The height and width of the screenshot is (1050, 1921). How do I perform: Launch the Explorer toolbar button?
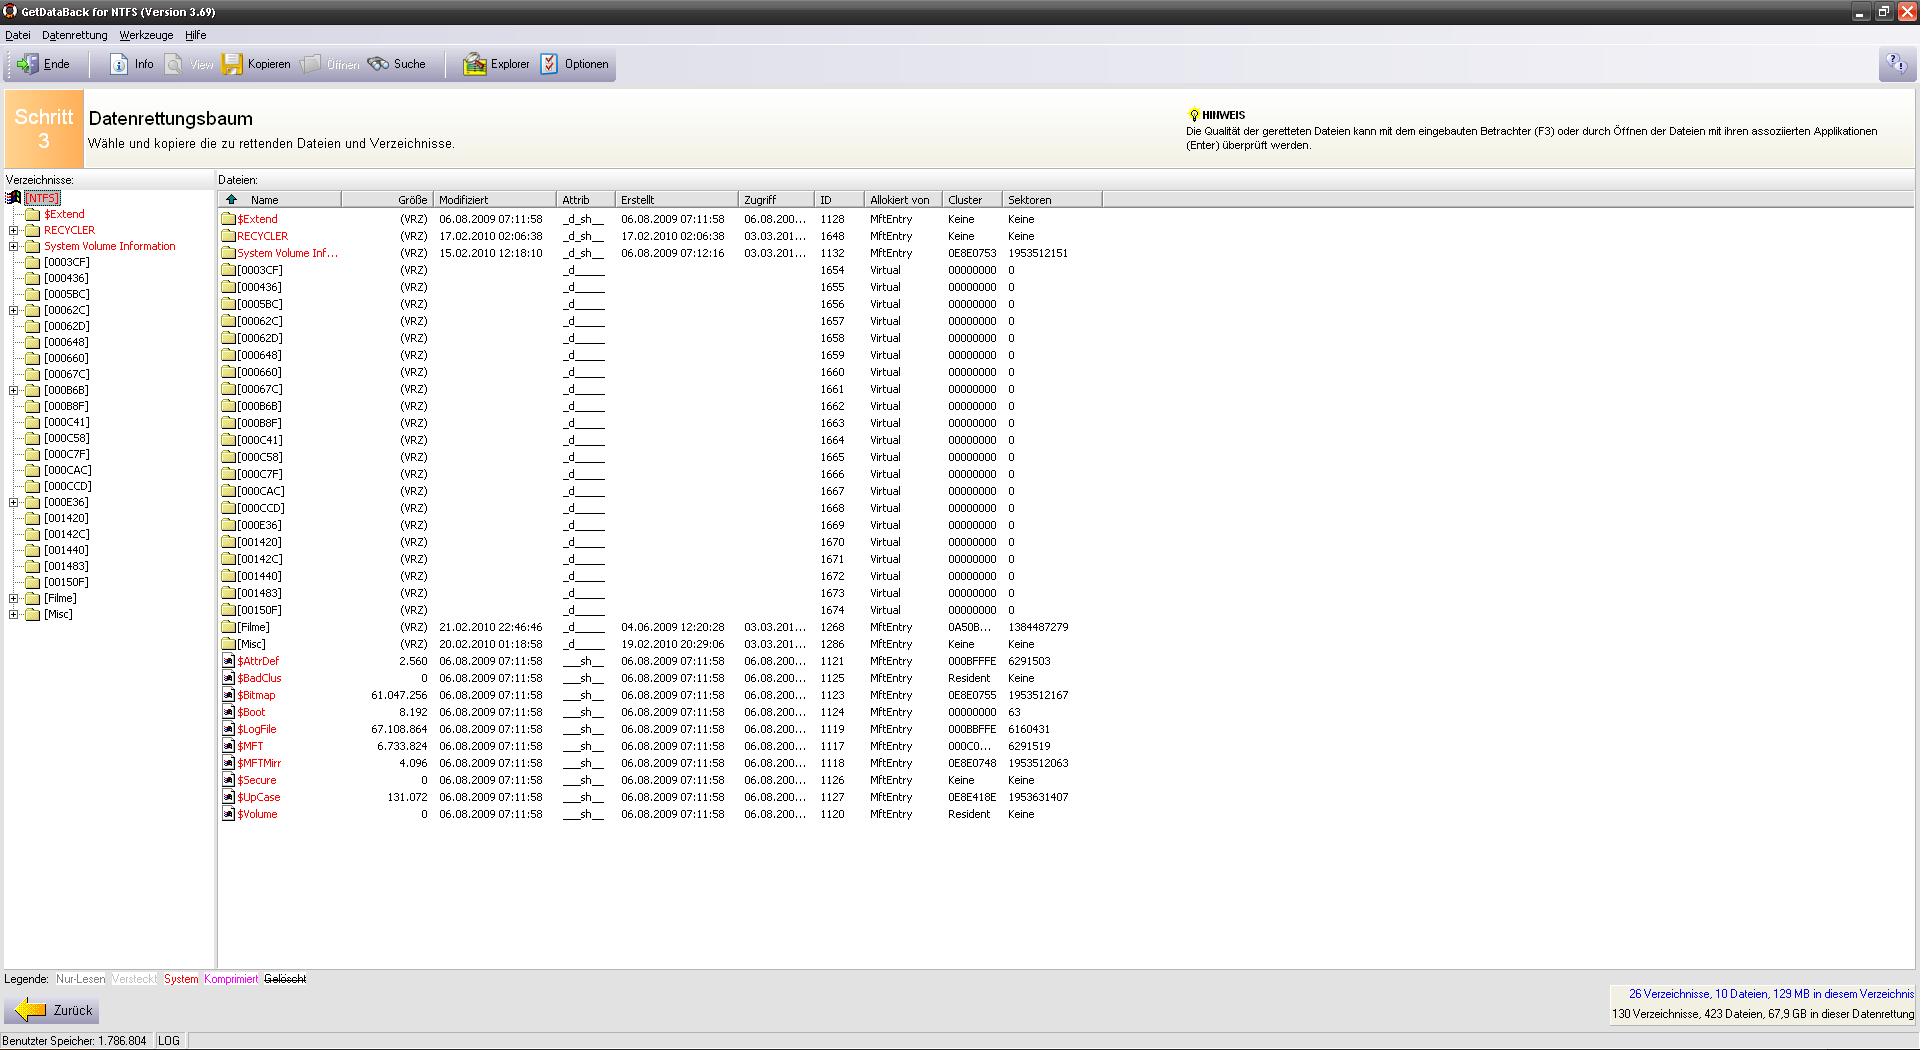(496, 64)
